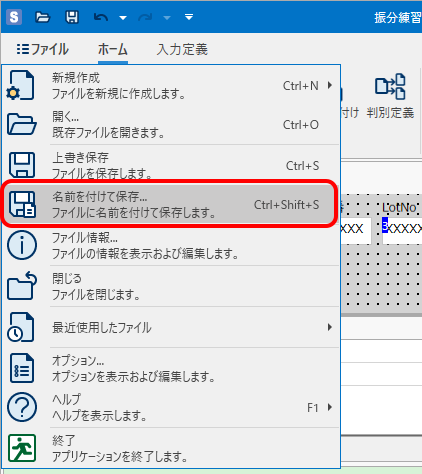
Task: Click the open folder icon in title bar
Action: [x=43, y=17]
